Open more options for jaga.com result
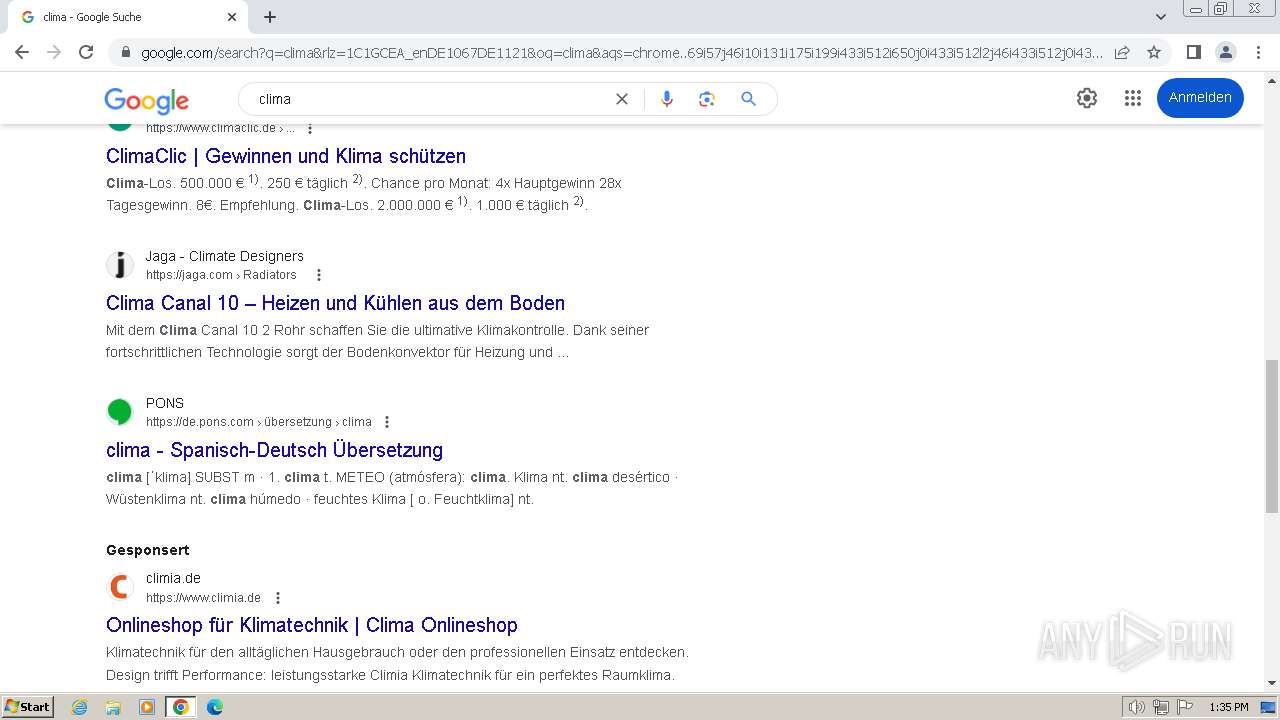Screen dimensions: 1280x720 click(x=319, y=275)
